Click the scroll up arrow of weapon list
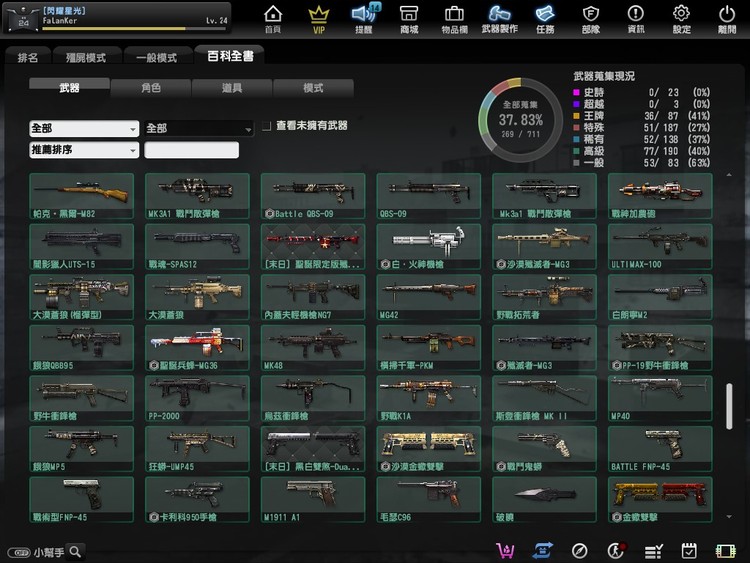750x563 pixels. (729, 175)
